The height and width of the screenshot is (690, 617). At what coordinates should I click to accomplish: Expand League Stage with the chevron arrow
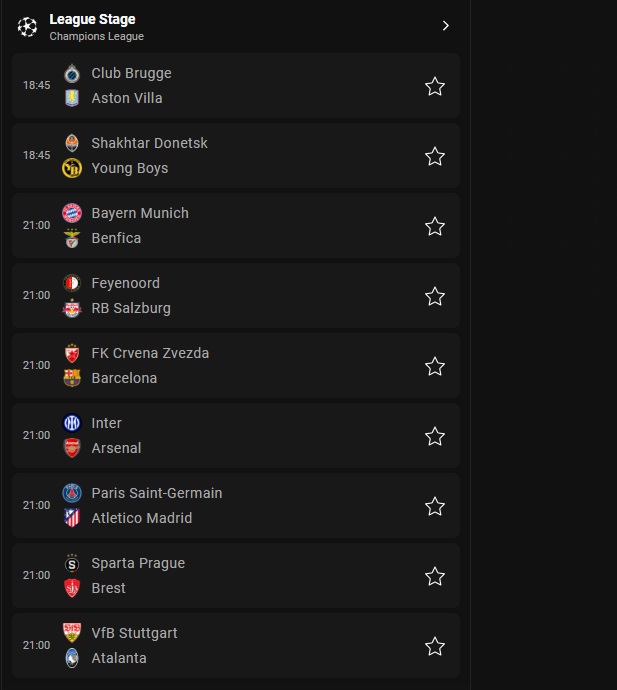pyautogui.click(x=445, y=26)
